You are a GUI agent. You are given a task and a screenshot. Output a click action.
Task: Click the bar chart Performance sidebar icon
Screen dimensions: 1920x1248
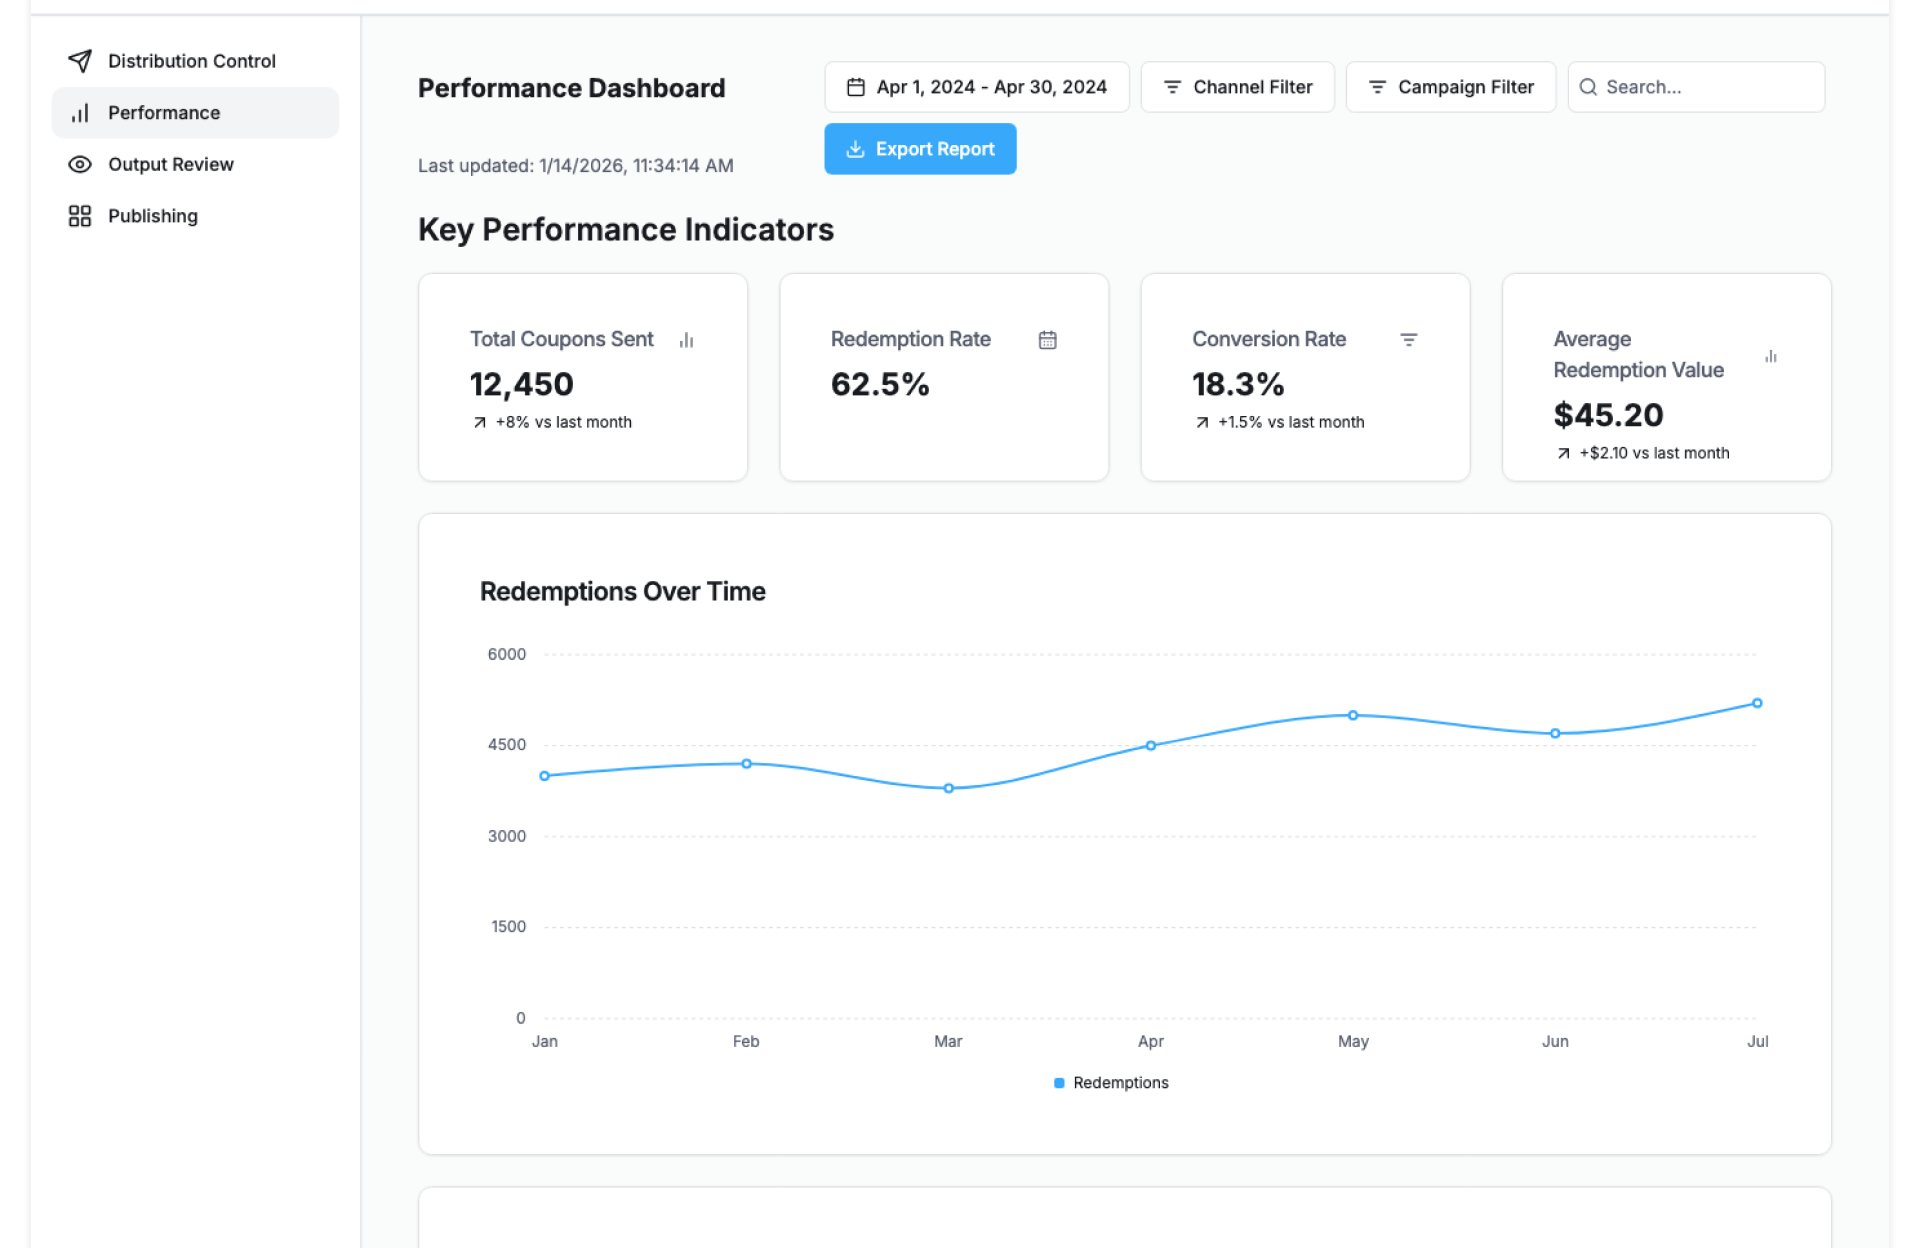pyautogui.click(x=80, y=113)
